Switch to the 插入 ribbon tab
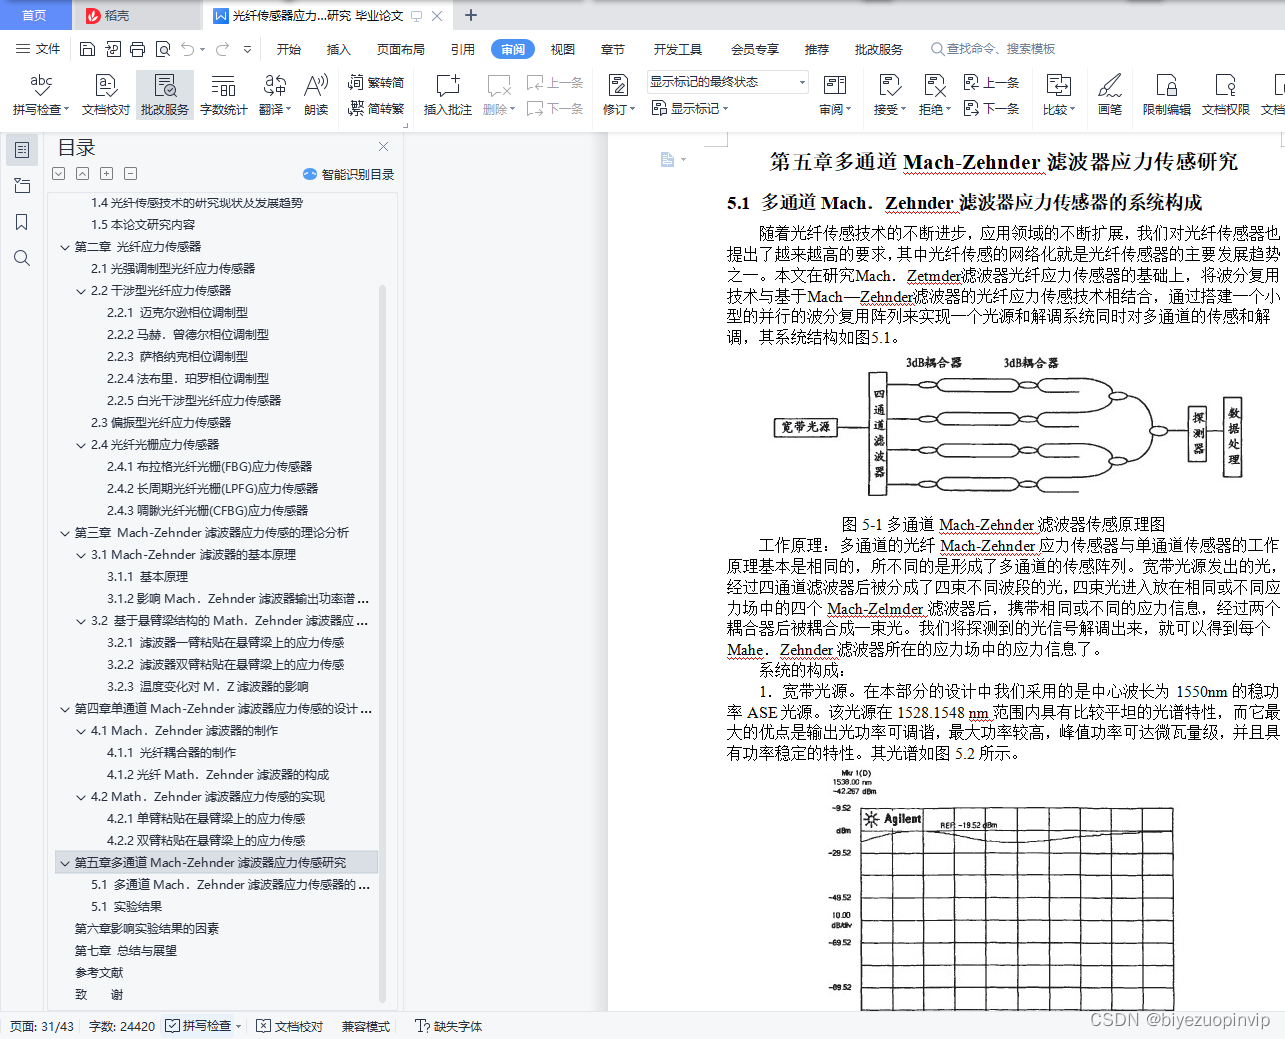The height and width of the screenshot is (1039, 1285). click(339, 49)
